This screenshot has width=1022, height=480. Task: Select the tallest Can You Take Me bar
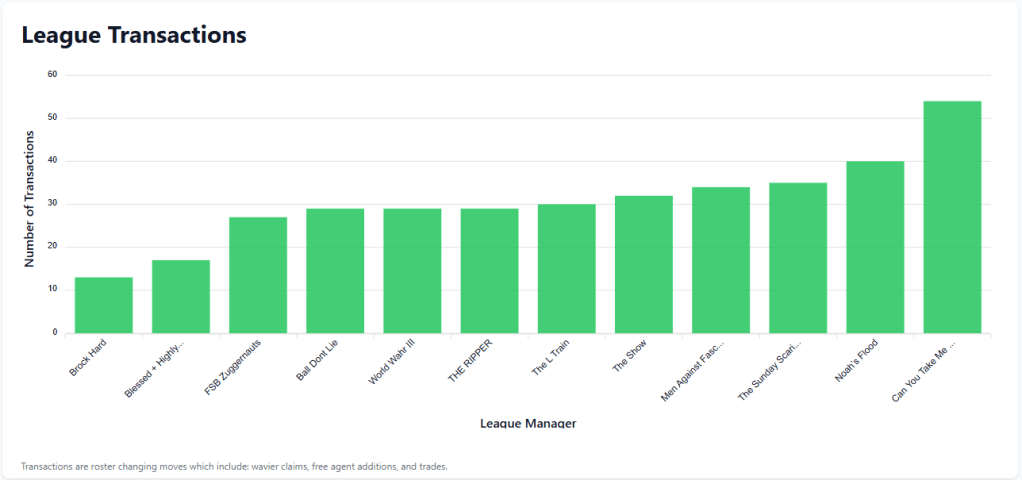(952, 217)
